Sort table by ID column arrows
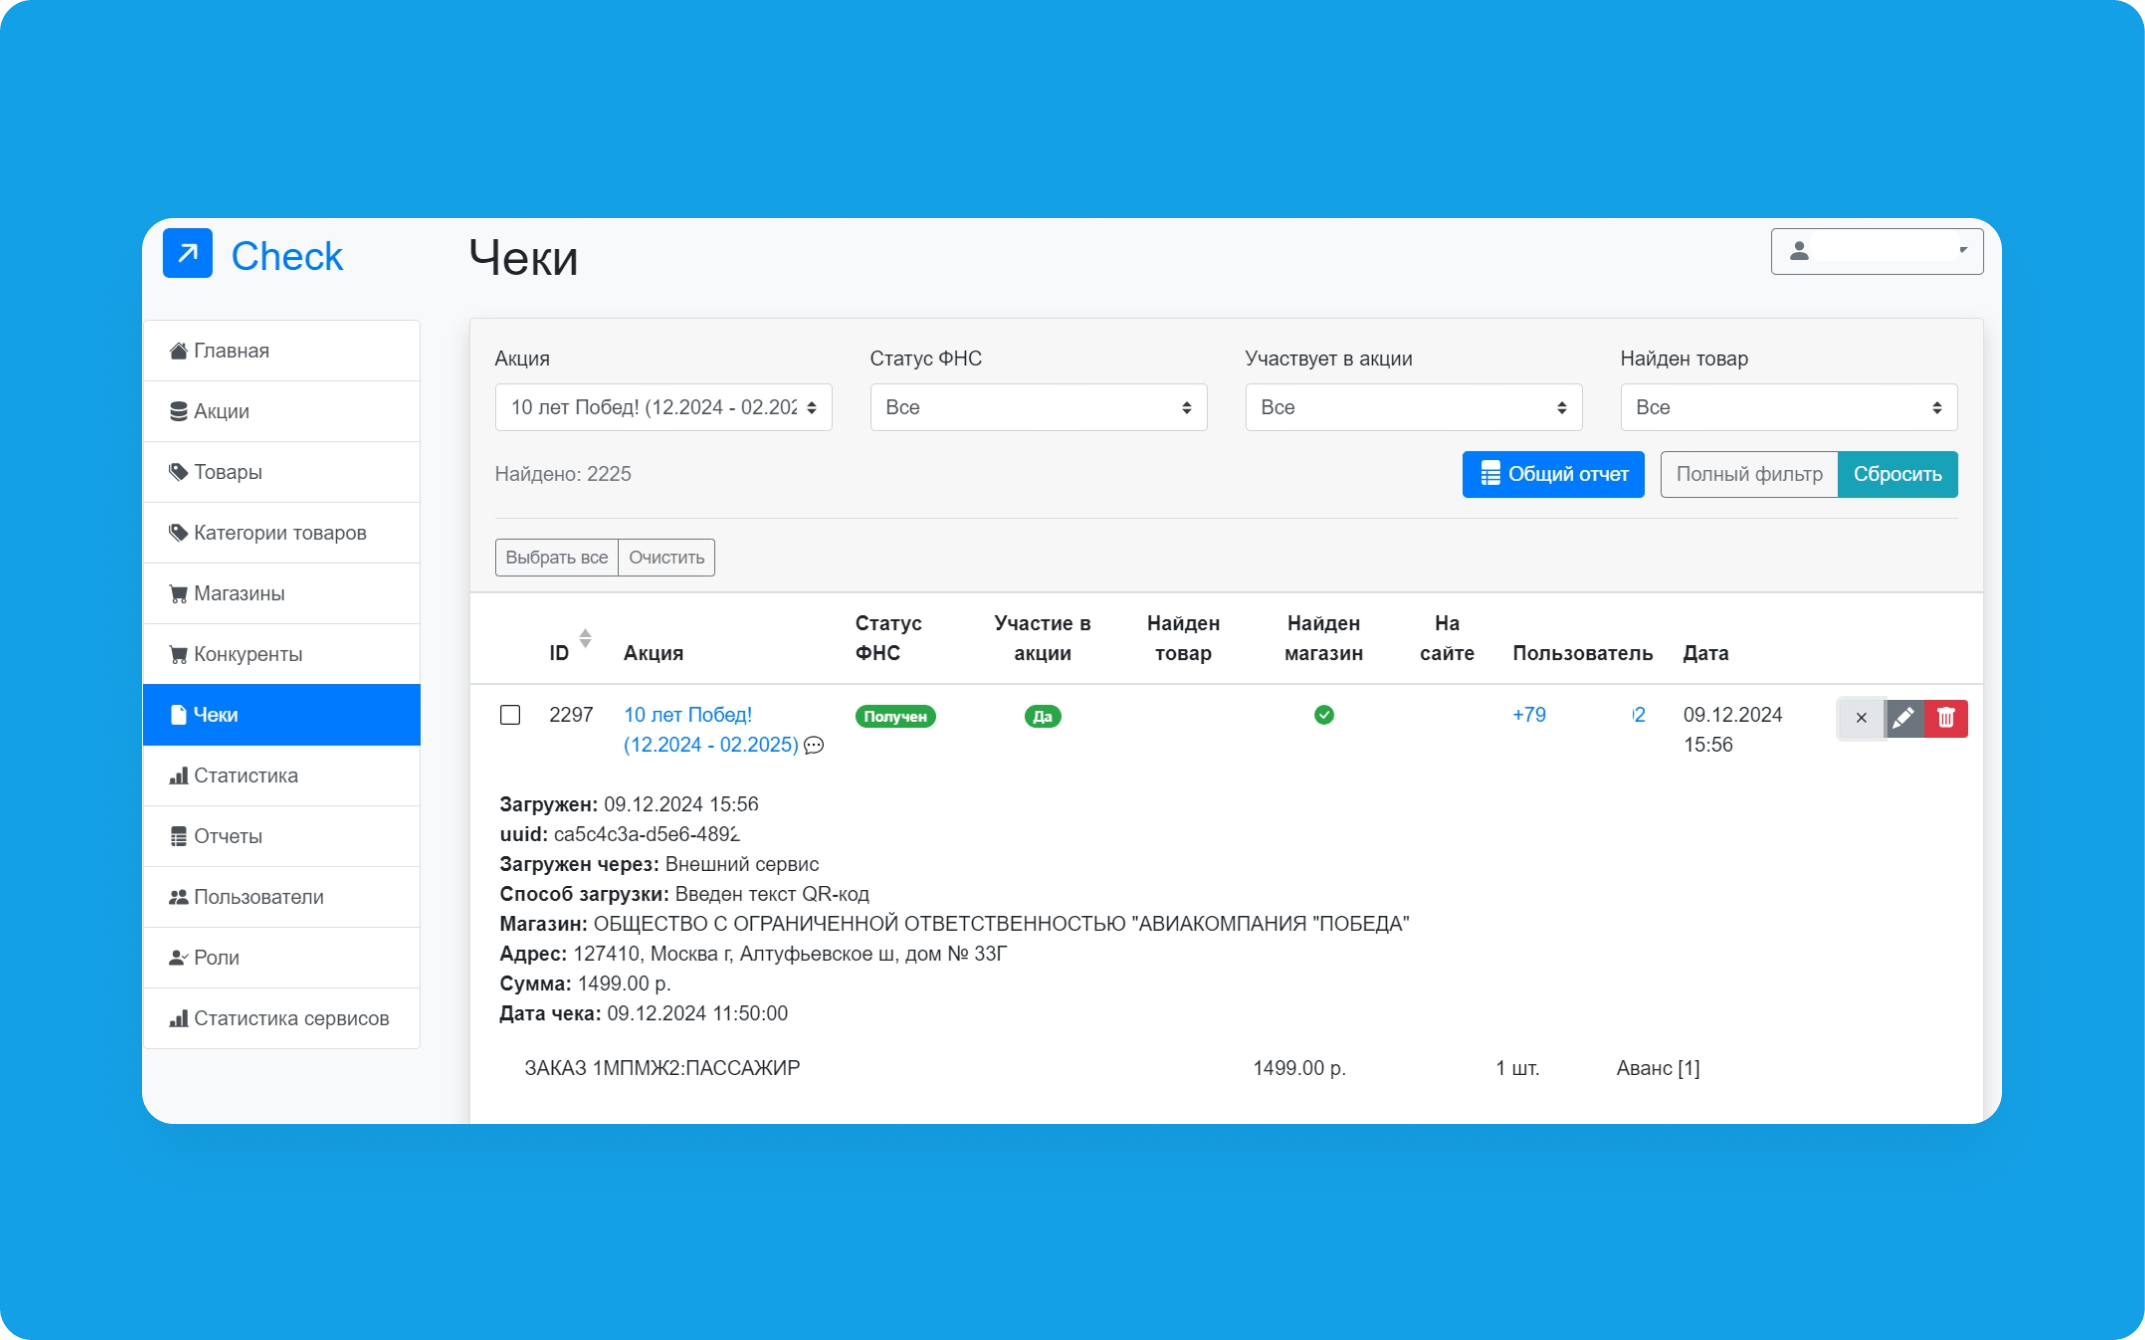The height and width of the screenshot is (1340, 2145). pyautogui.click(x=585, y=638)
